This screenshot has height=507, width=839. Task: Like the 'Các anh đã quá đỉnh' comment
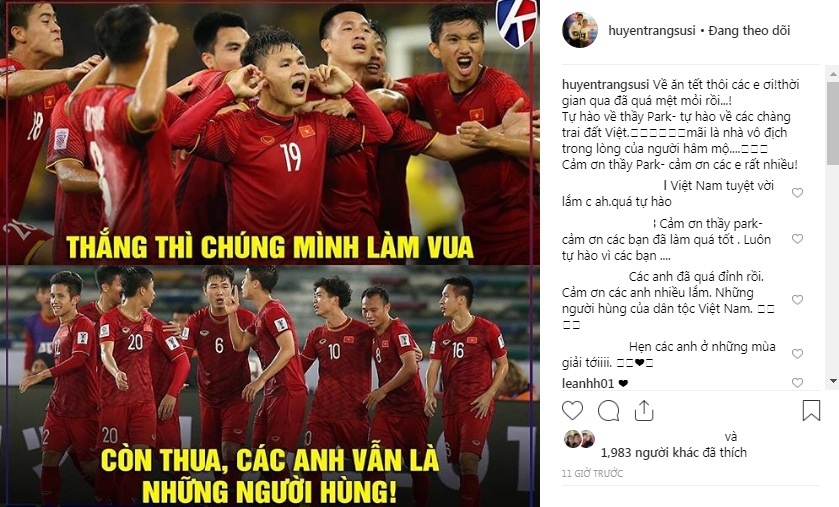797,299
